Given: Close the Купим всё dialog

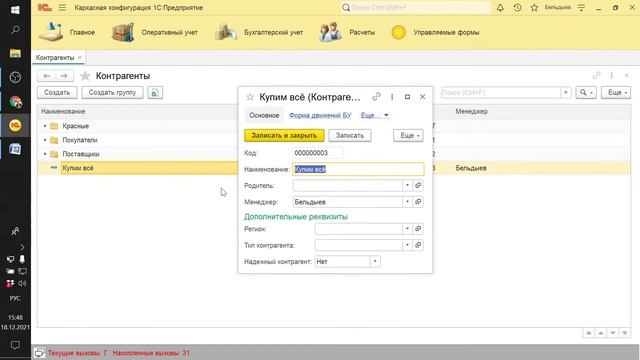Looking at the screenshot, I should (x=422, y=97).
